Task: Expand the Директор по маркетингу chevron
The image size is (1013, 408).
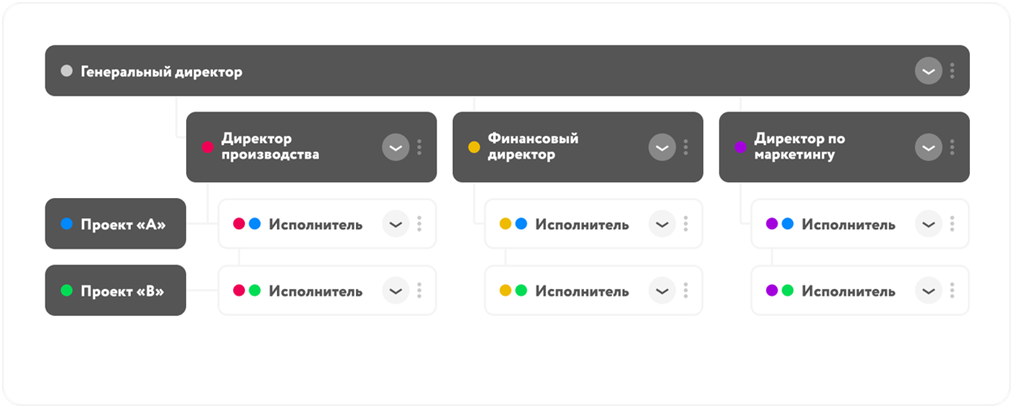Action: [x=928, y=147]
